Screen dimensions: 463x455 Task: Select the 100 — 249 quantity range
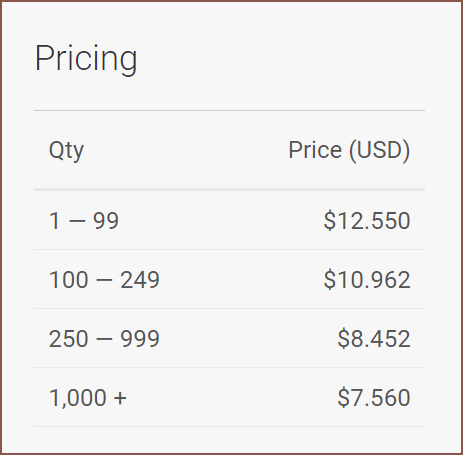[x=104, y=280]
